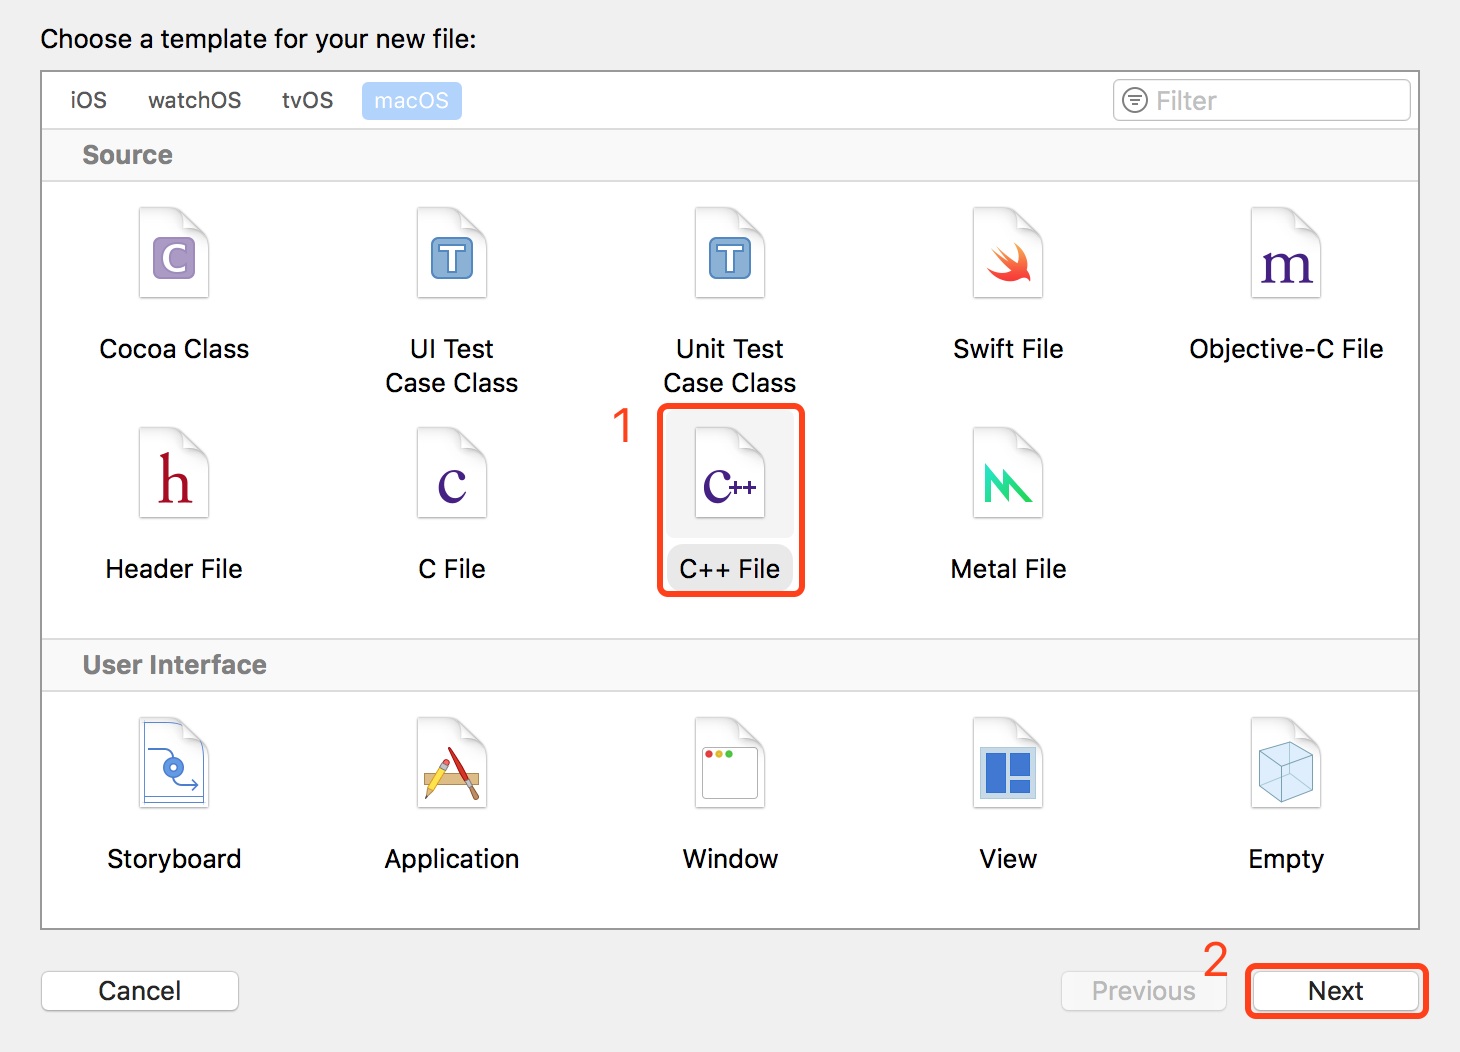1460x1052 pixels.
Task: Select the View template icon
Action: [1008, 763]
